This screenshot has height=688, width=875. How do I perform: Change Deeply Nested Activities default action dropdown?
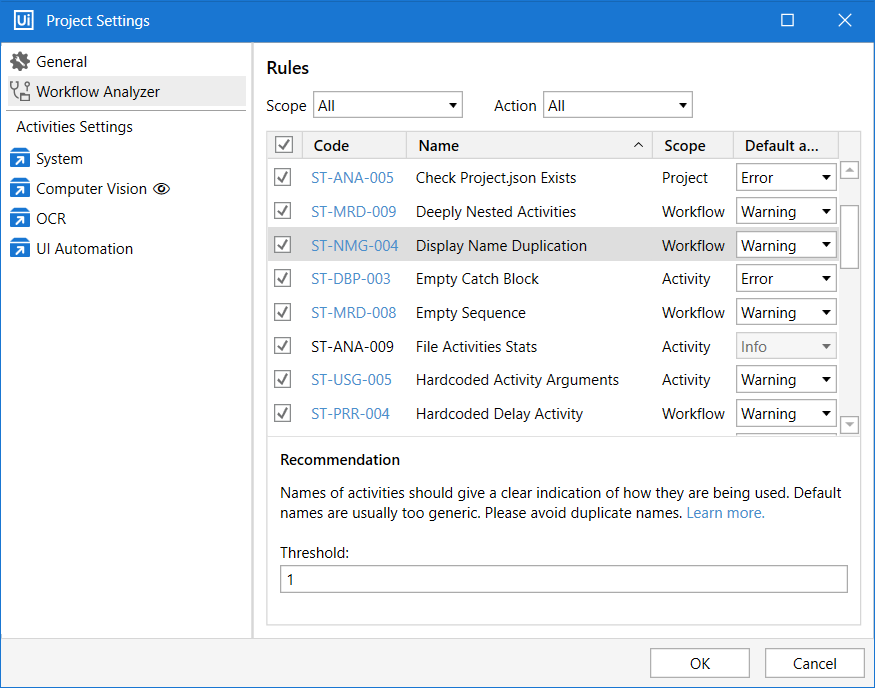786,212
